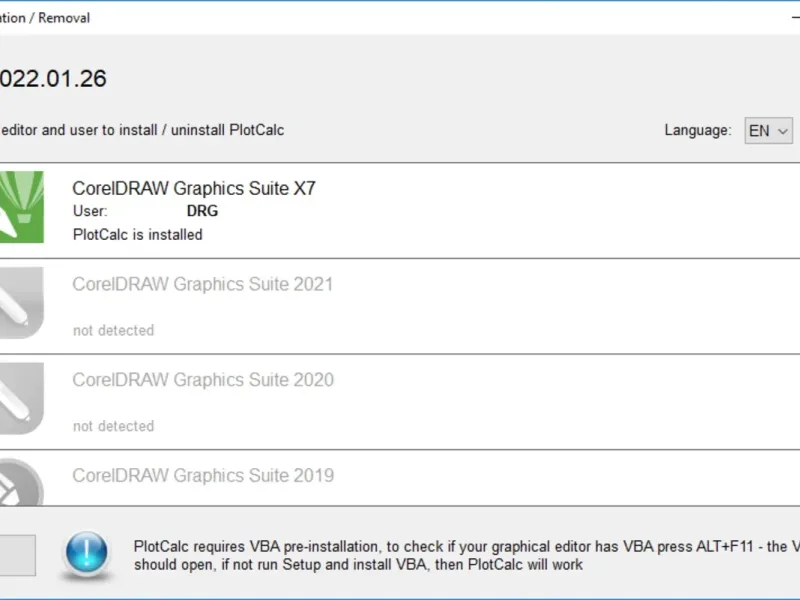The width and height of the screenshot is (800, 600).
Task: Select the CorelDRAW Graphics Suite X7 title
Action: coord(194,188)
